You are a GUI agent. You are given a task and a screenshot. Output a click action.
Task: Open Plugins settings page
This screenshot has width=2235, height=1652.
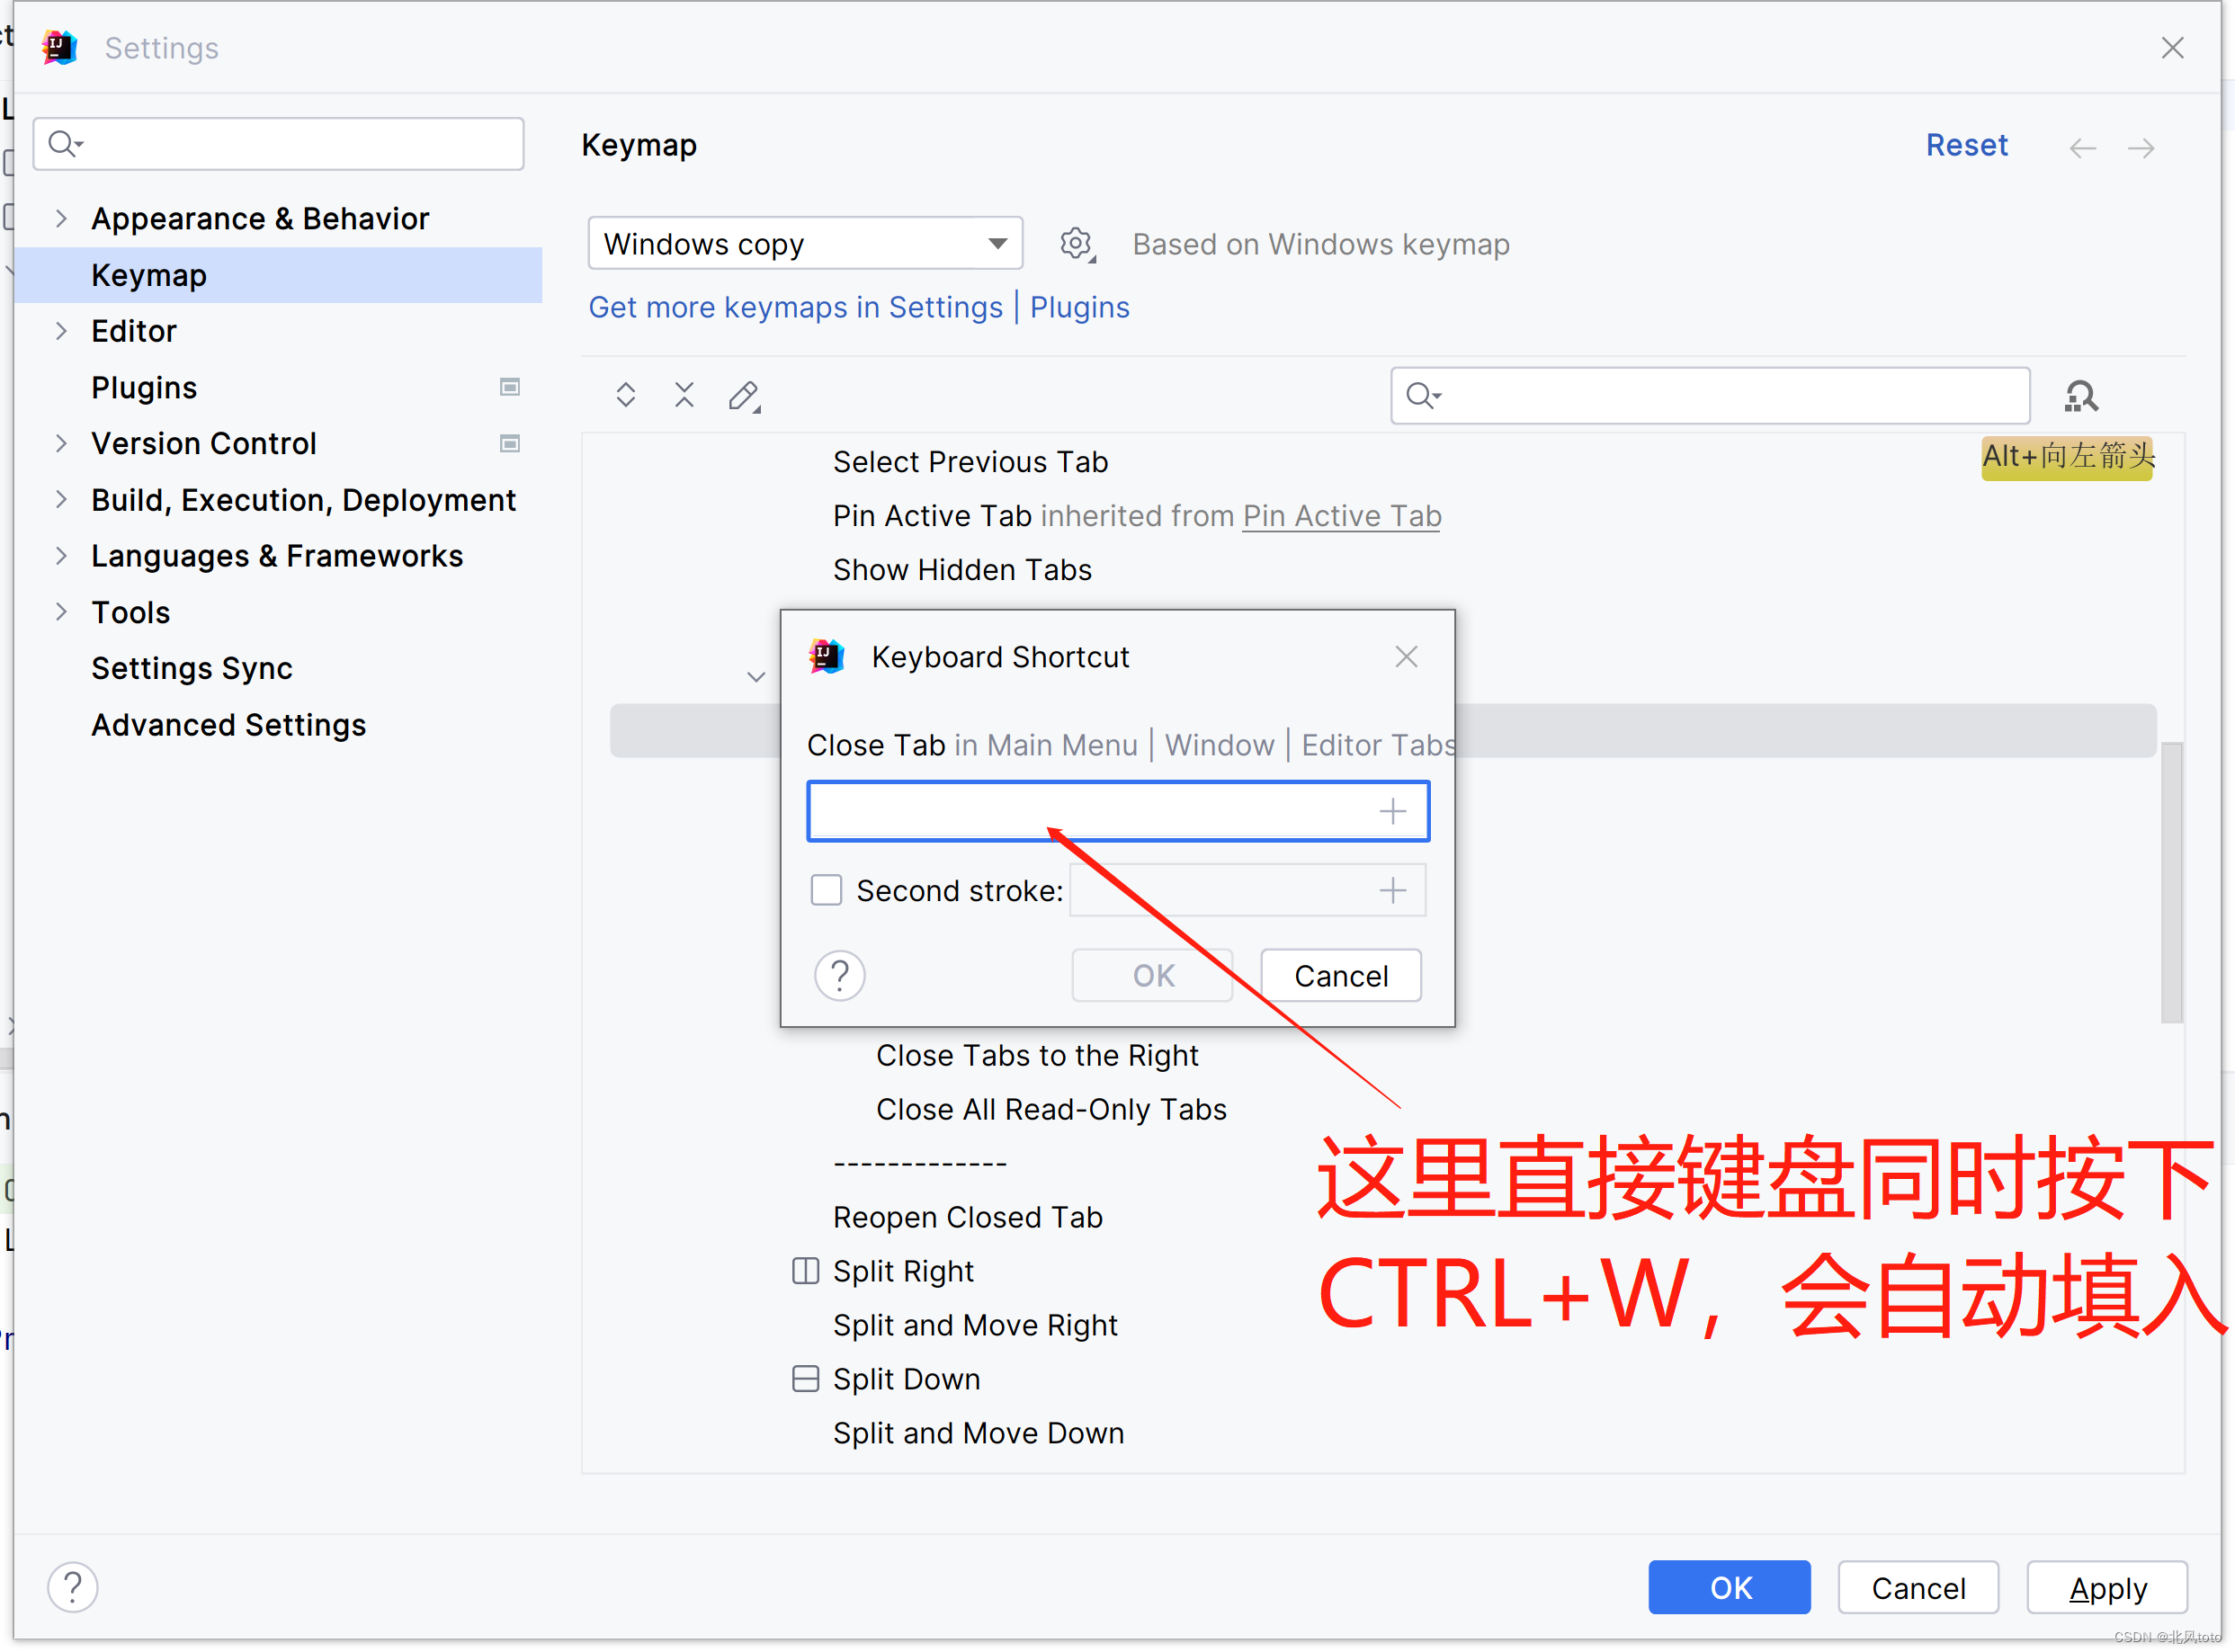point(144,387)
